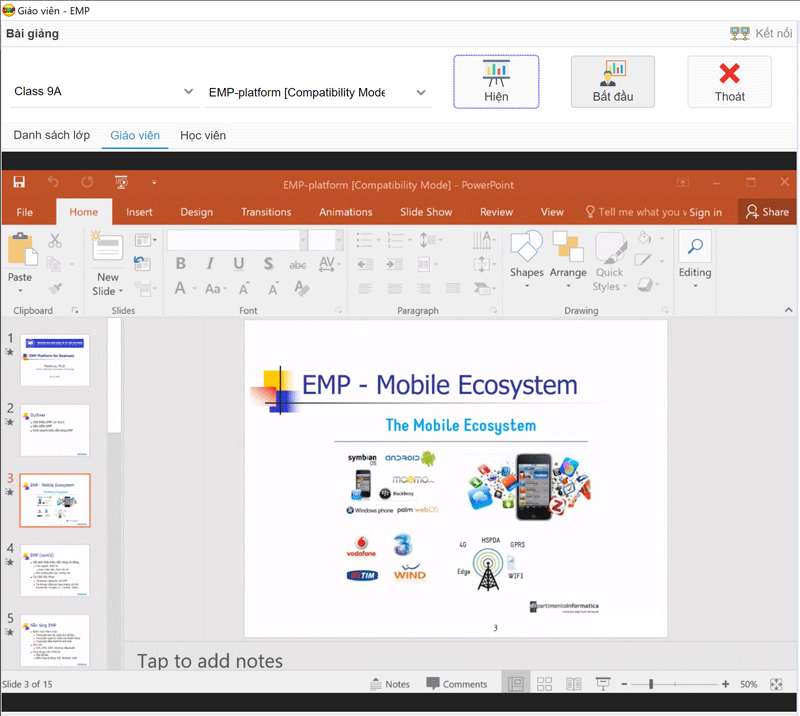Switch to the Animations tab
This screenshot has width=800, height=716.
pos(346,212)
